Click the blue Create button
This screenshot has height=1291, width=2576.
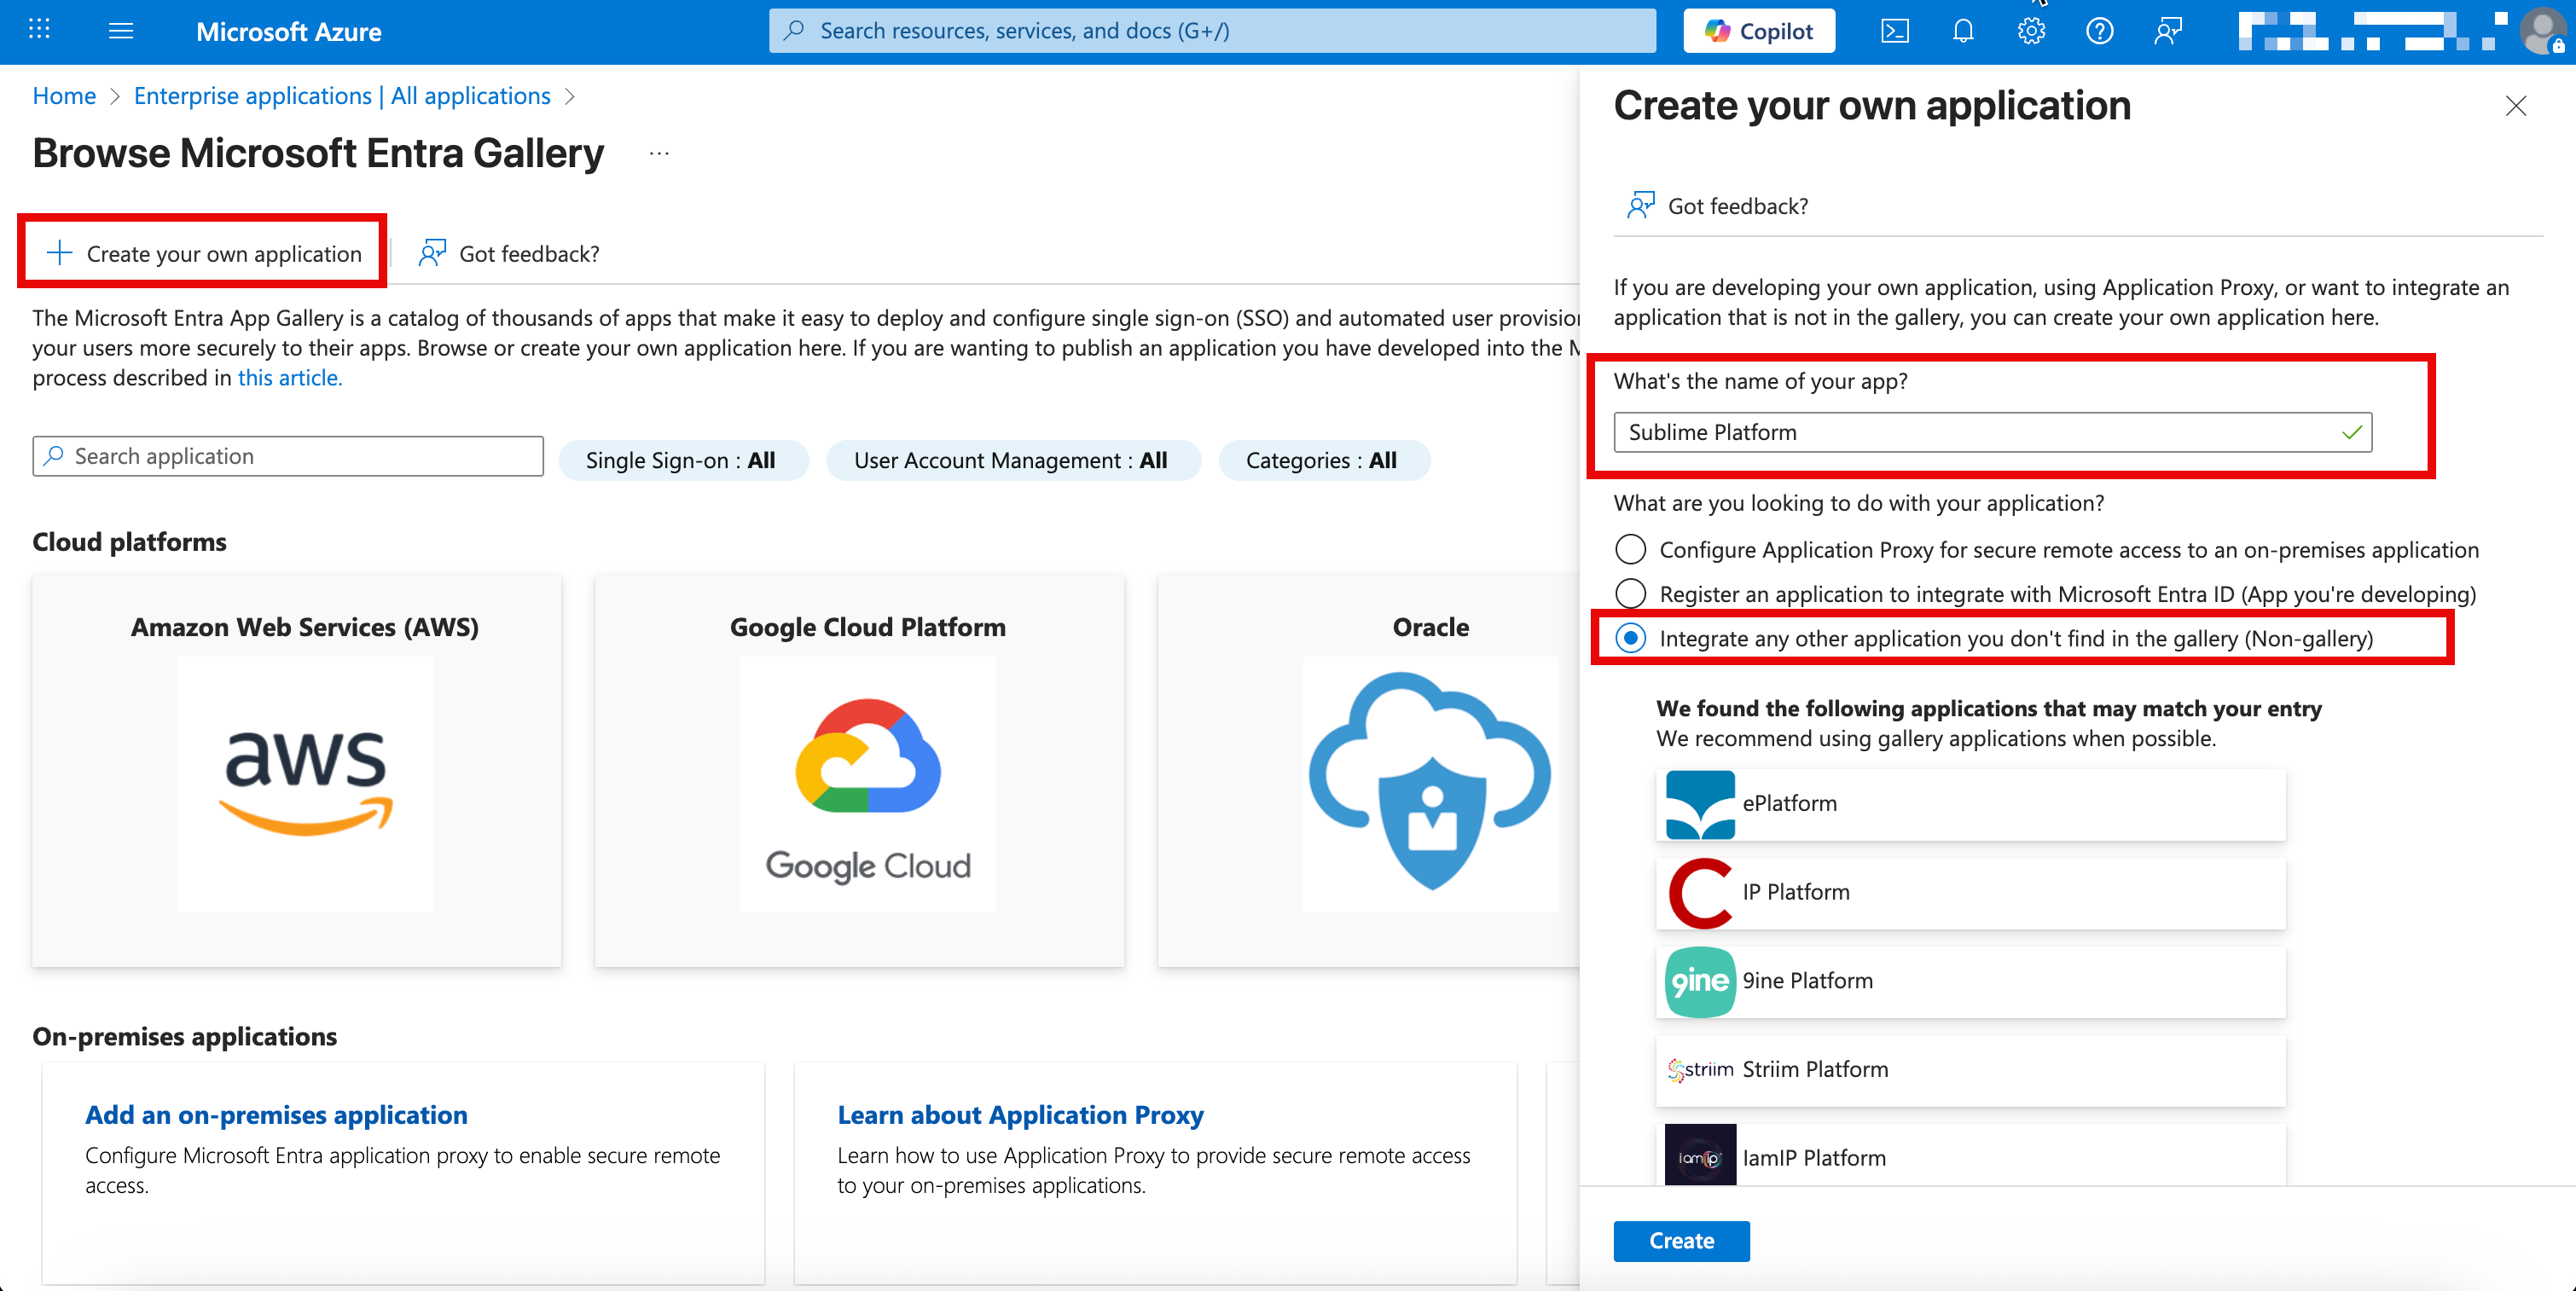coord(1681,1241)
